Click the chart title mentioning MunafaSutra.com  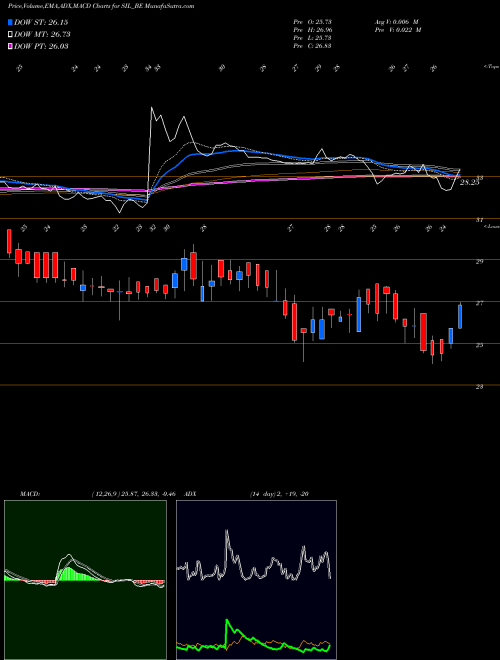101,6
